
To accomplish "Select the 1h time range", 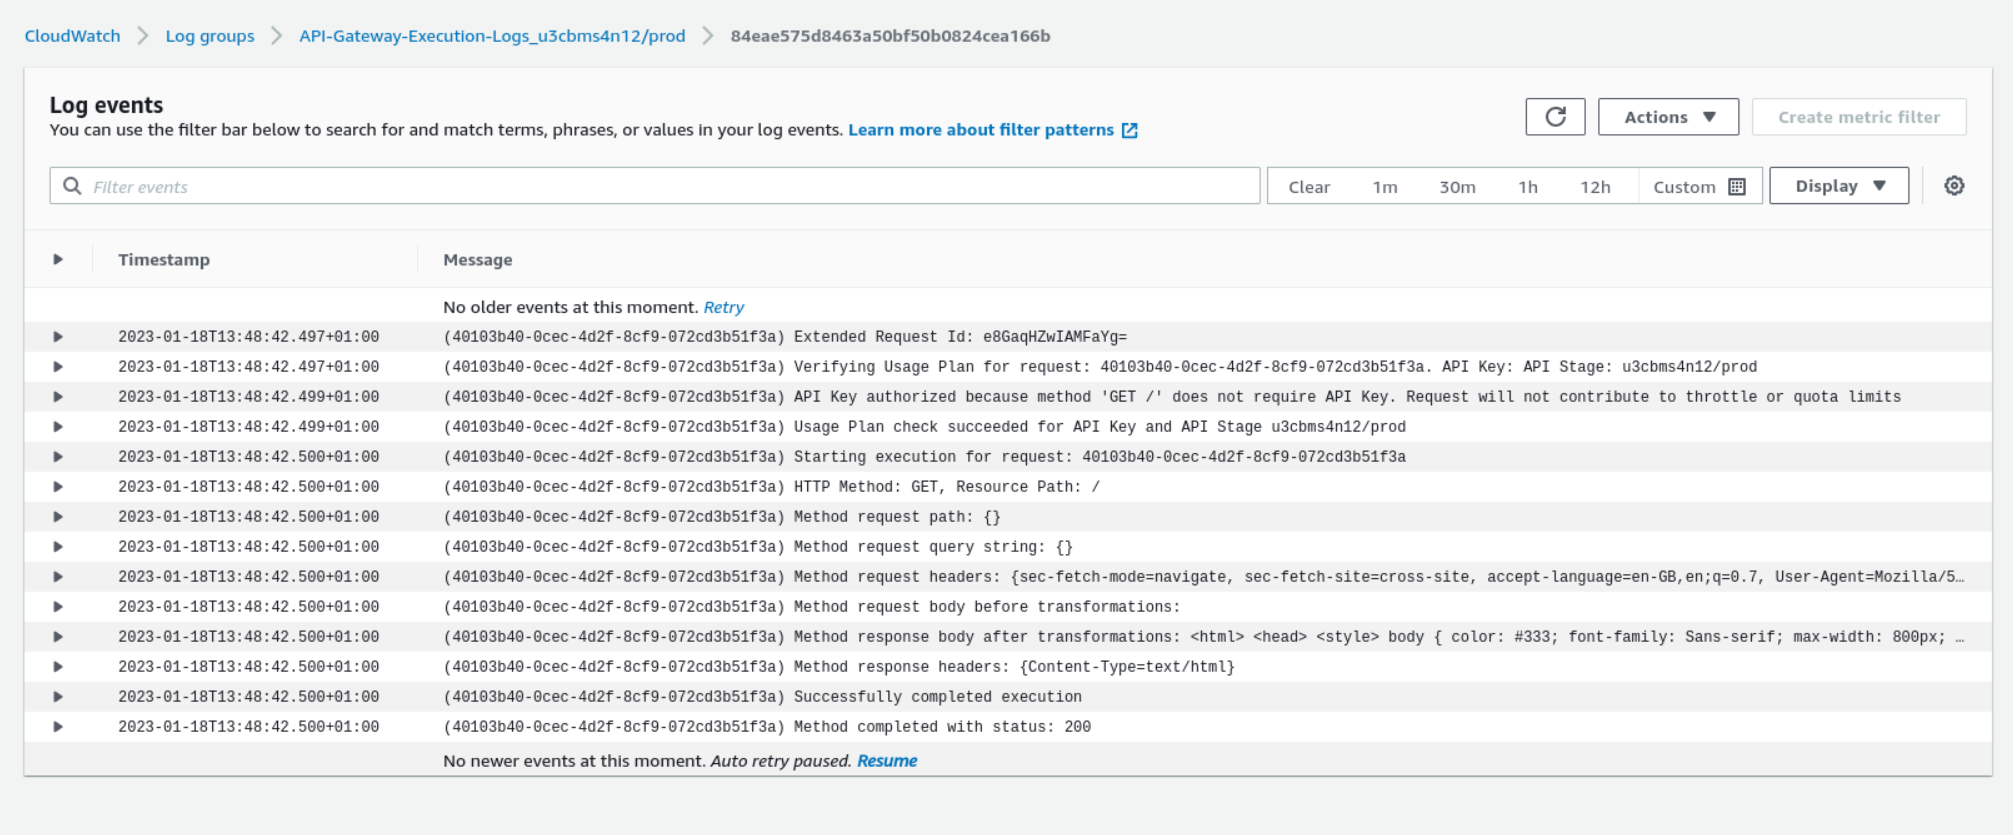I will point(1528,187).
